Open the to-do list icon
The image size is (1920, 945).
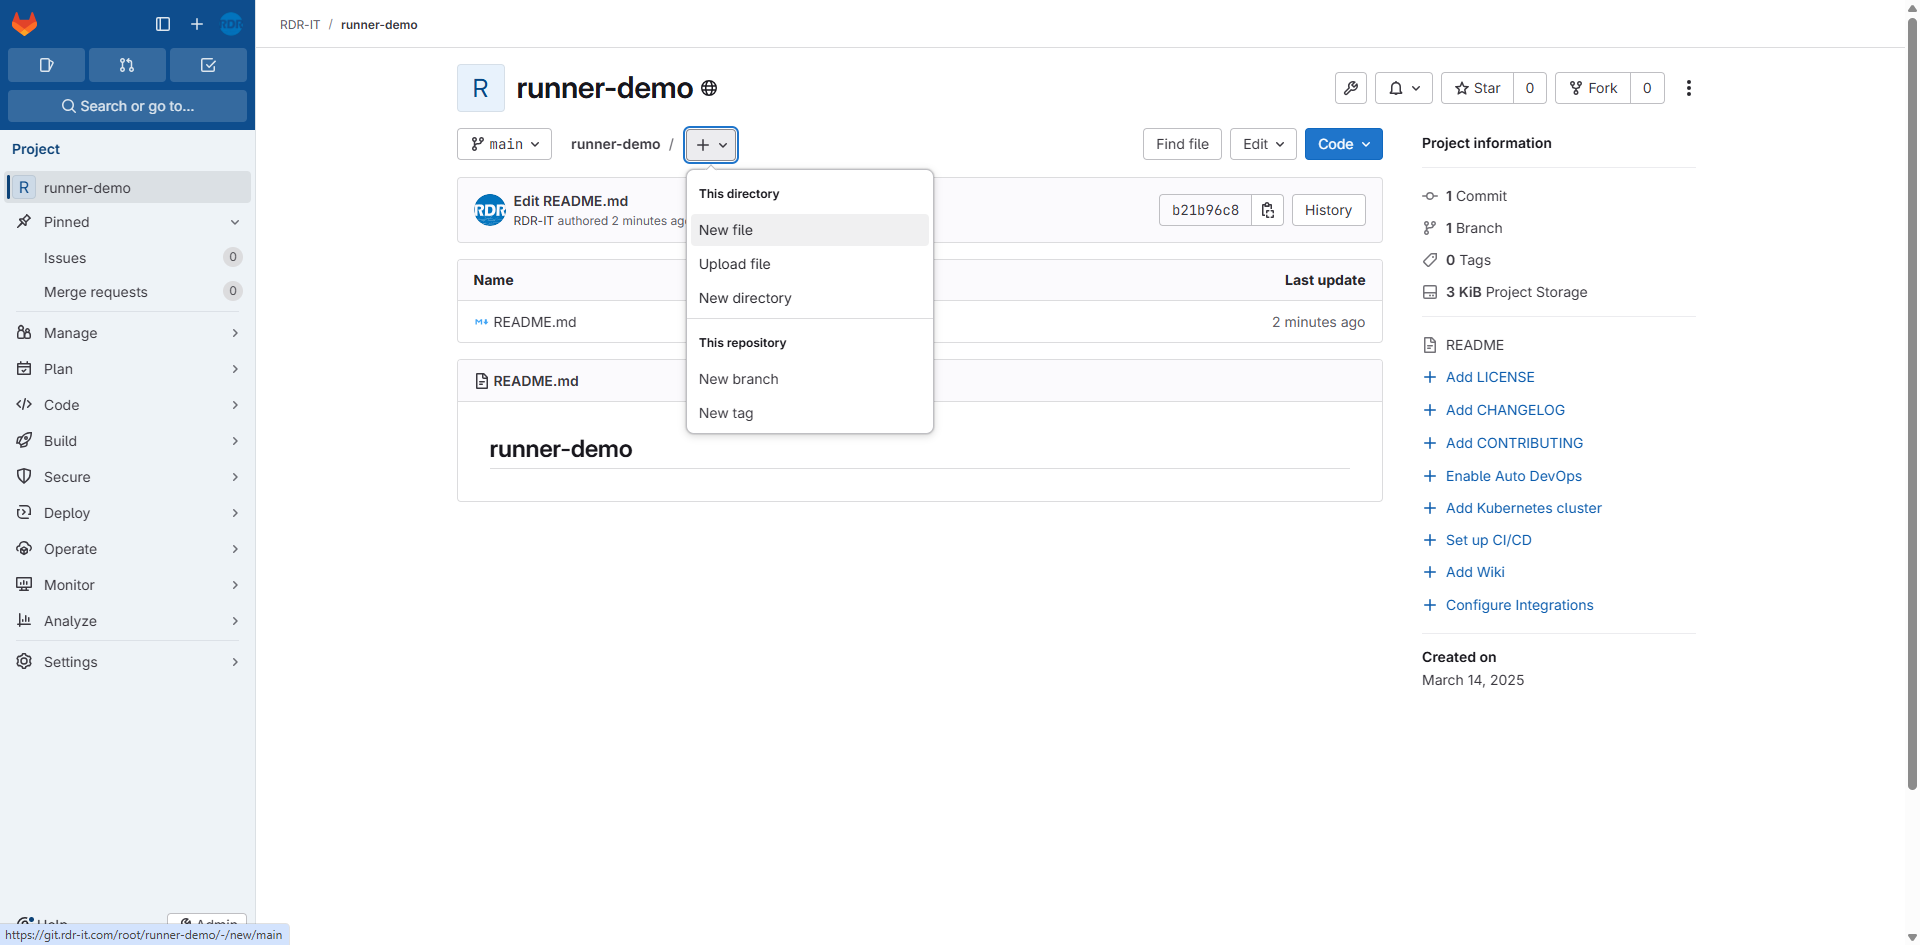click(x=208, y=65)
